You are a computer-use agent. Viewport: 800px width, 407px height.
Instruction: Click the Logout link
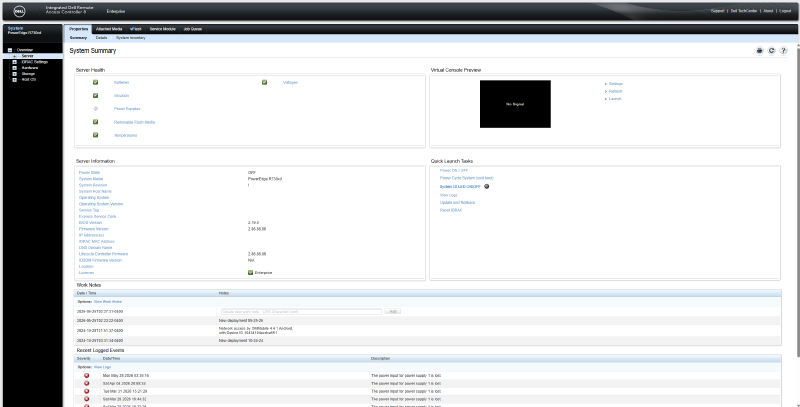pyautogui.click(x=785, y=11)
